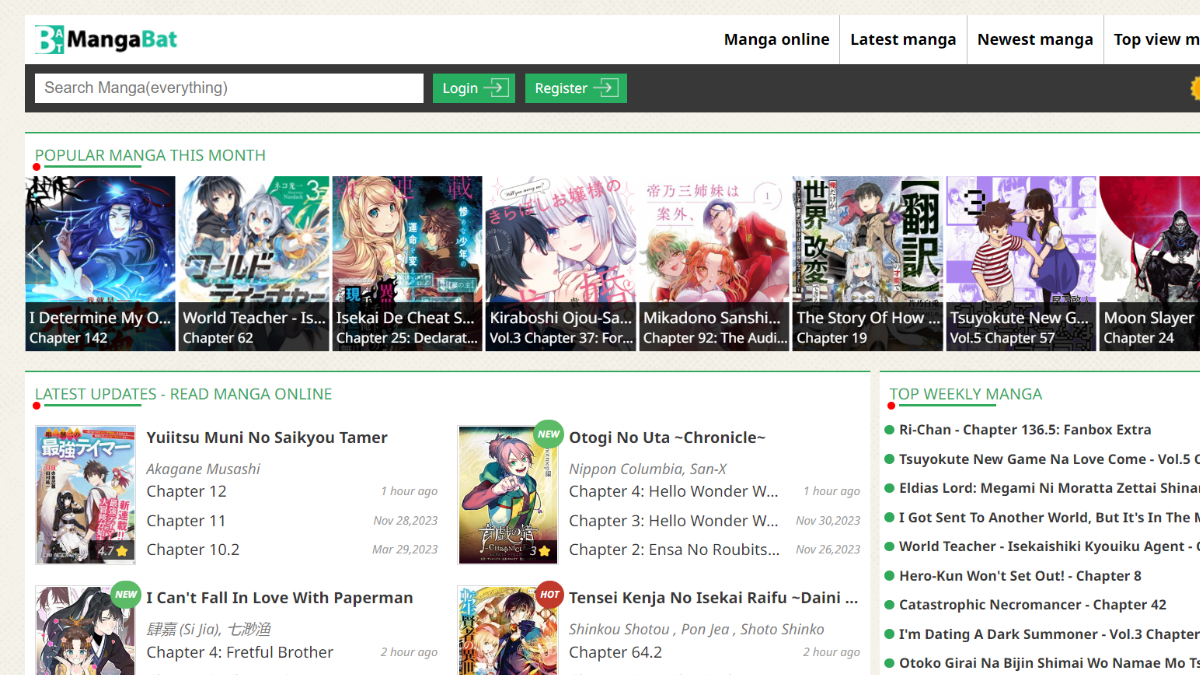Open the Moon Slayer cover thumbnail
The height and width of the screenshot is (675, 1200).
(x=1149, y=250)
